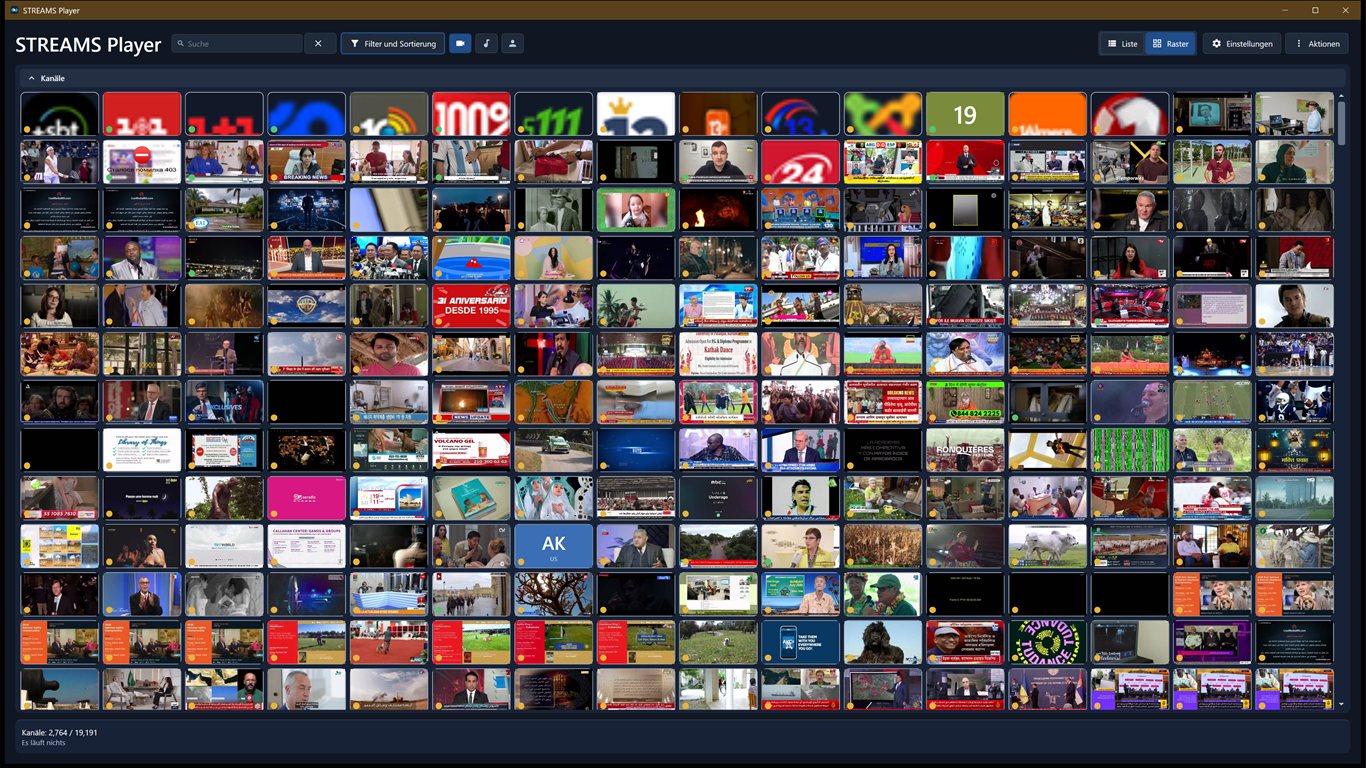Click into the Suche search field

point(237,44)
